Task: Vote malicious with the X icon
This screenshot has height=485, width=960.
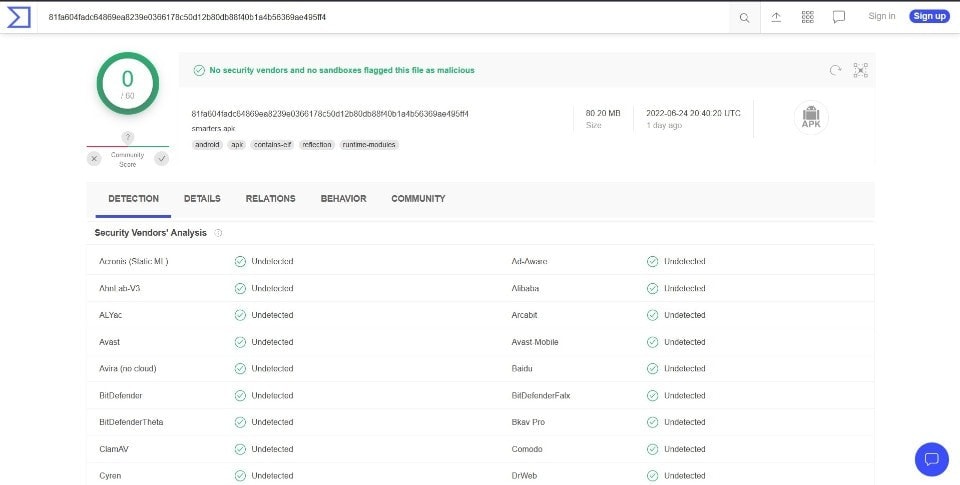Action: tap(94, 159)
